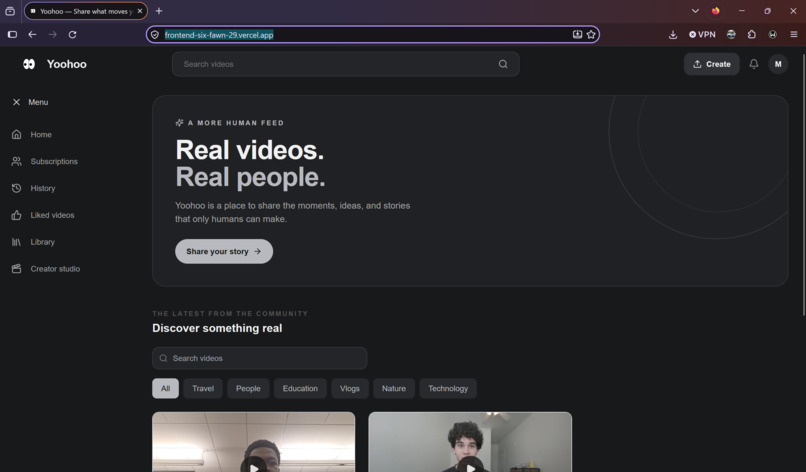The image size is (806, 472).
Task: Select the All category filter
Action: click(165, 388)
